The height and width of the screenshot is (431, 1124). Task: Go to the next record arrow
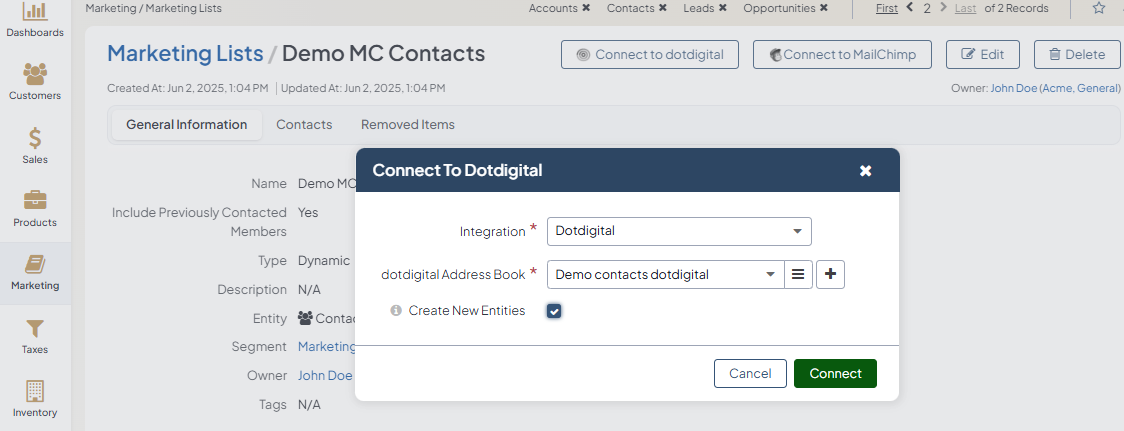pos(943,8)
